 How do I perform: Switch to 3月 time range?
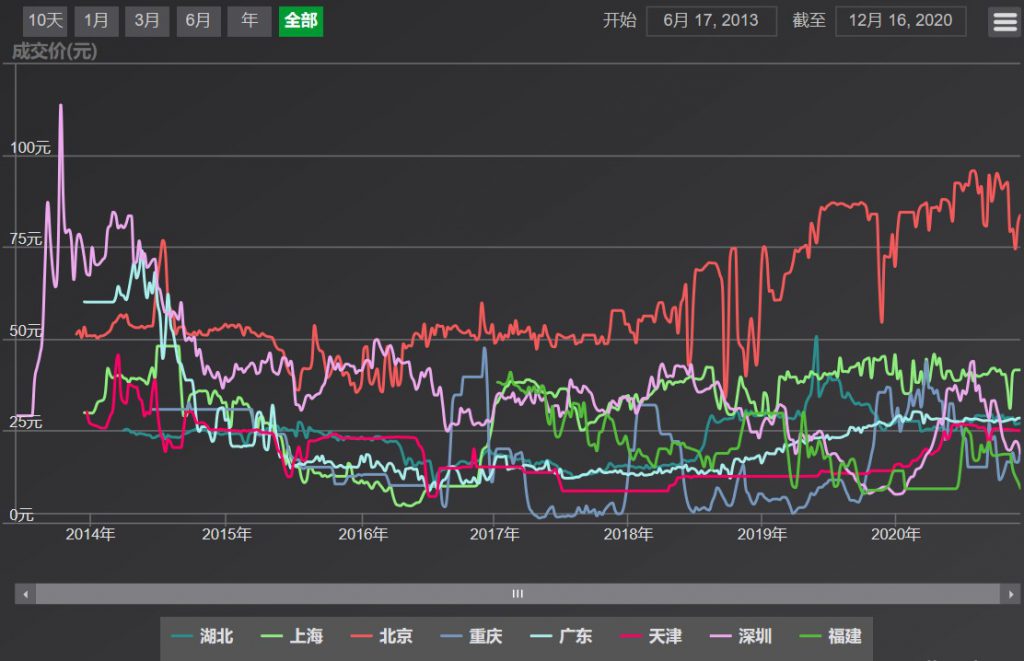[x=147, y=21]
